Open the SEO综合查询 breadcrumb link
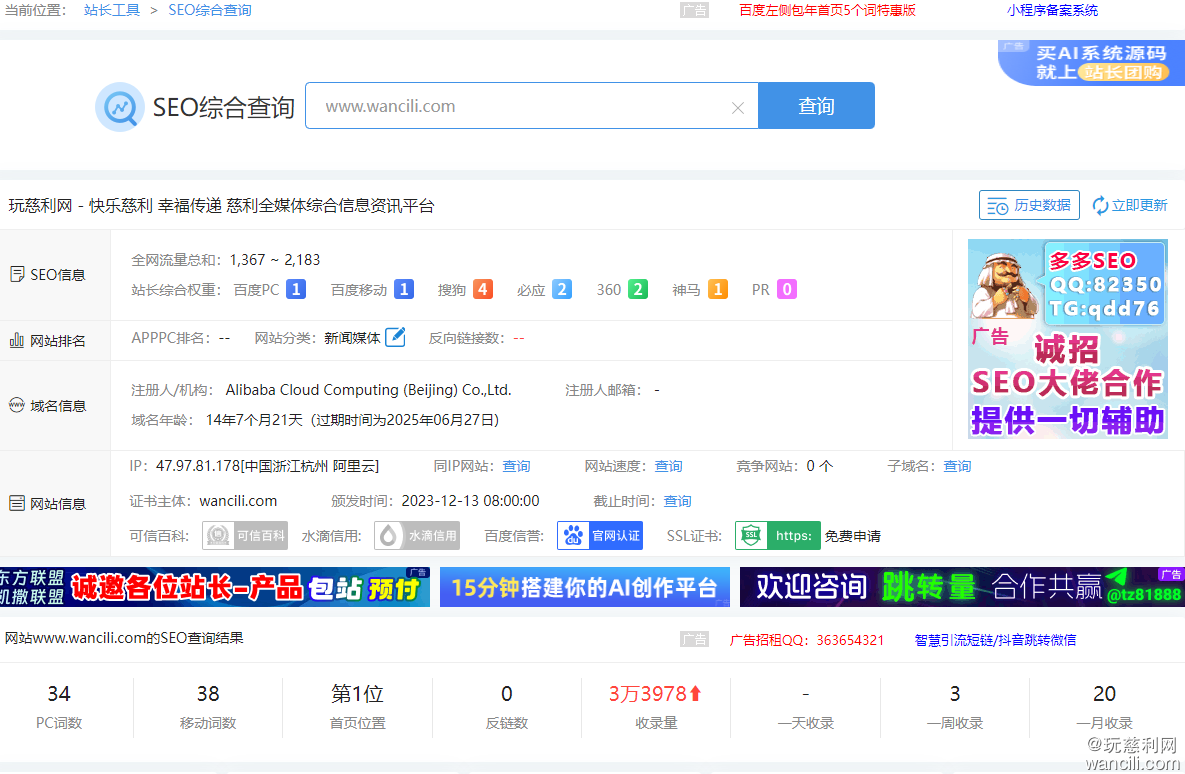 pyautogui.click(x=209, y=10)
